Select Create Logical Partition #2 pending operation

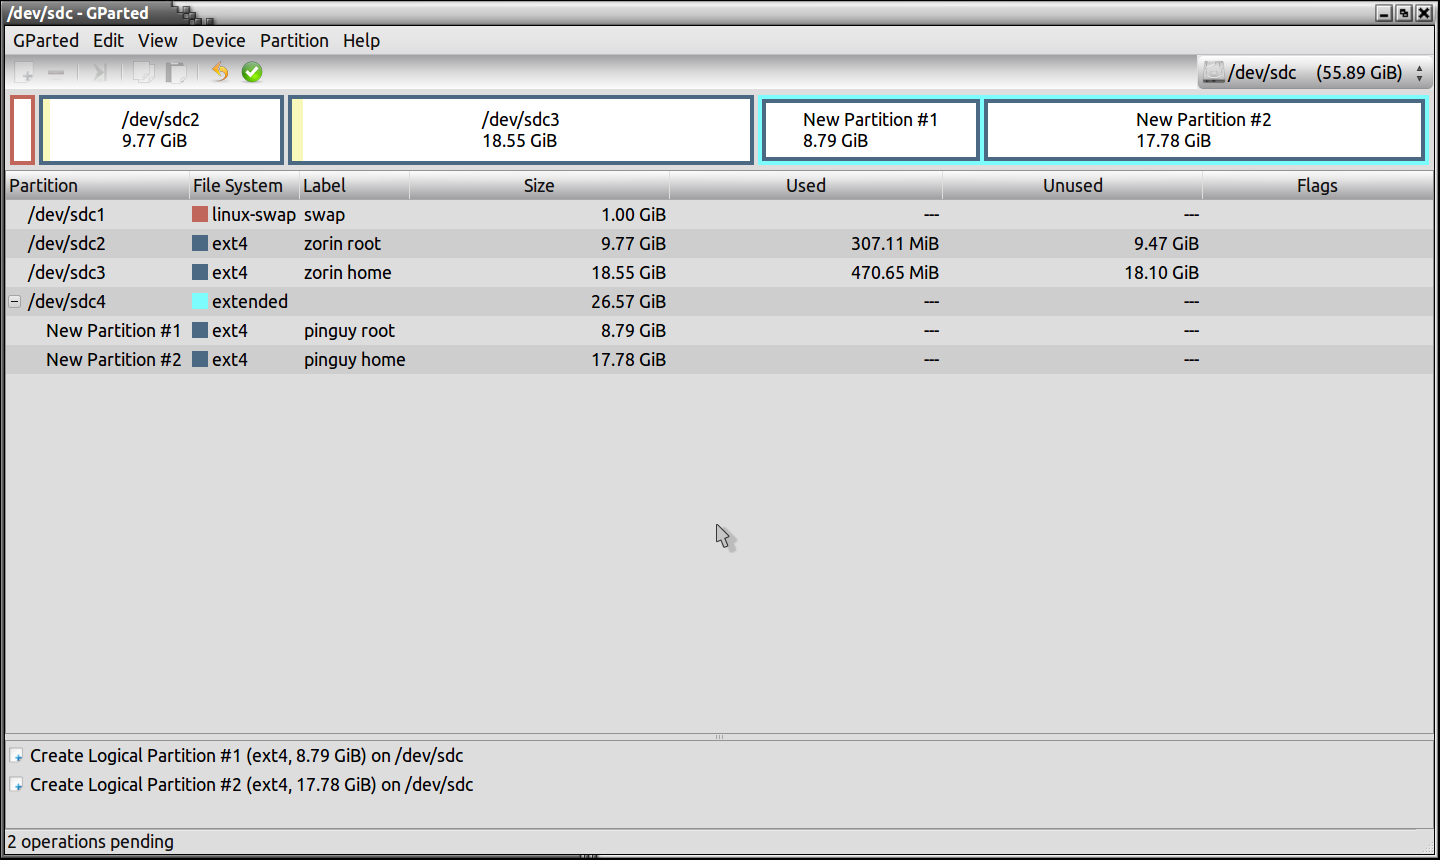point(251,785)
